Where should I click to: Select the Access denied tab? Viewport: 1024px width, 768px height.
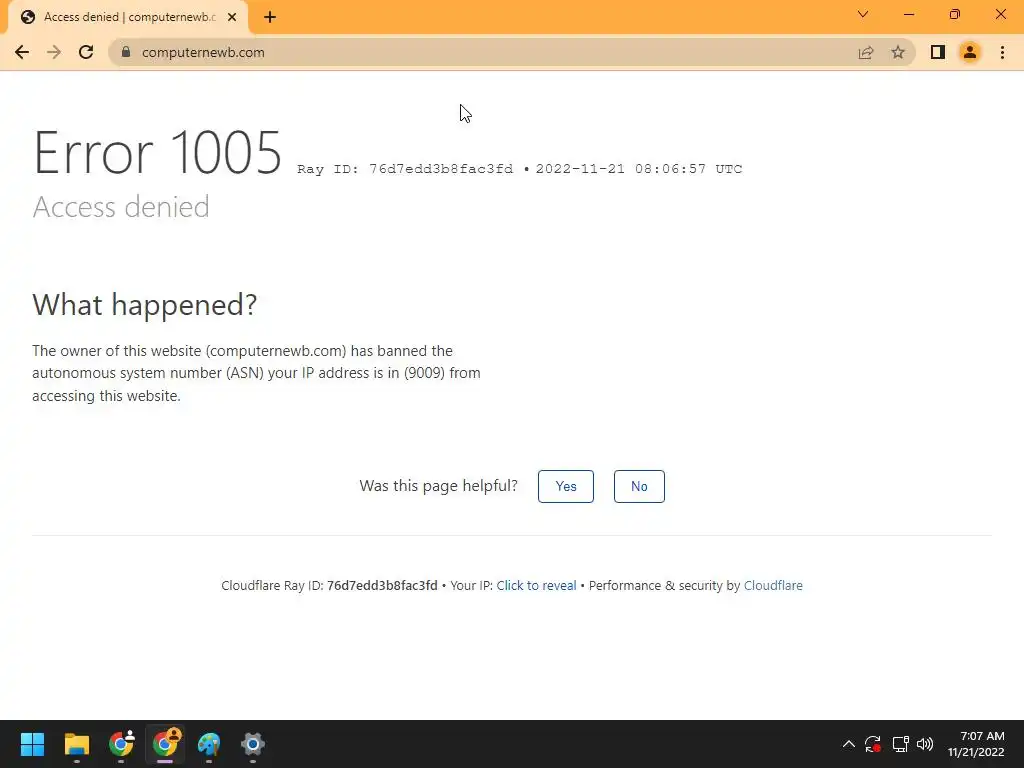pyautogui.click(x=127, y=17)
